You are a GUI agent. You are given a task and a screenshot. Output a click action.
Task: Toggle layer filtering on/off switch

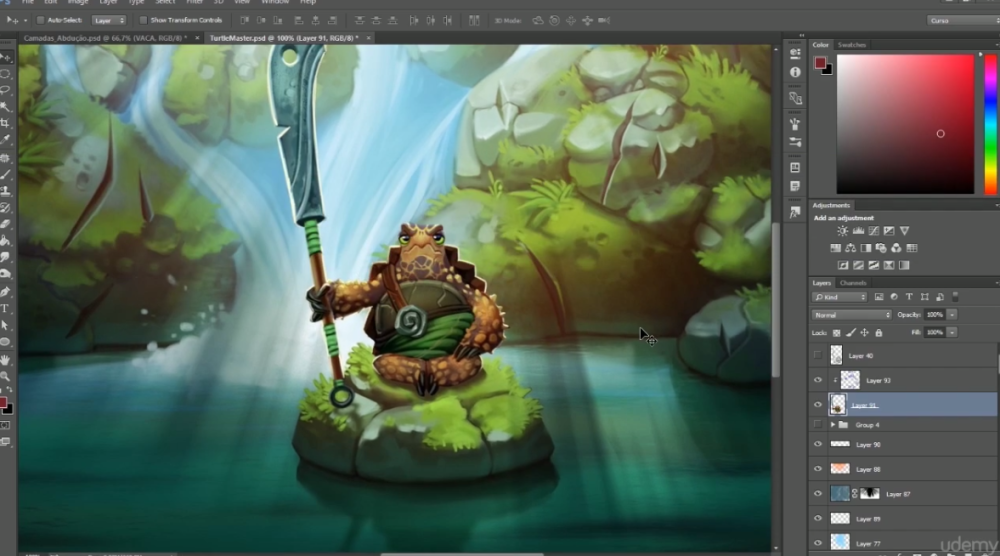click(955, 297)
